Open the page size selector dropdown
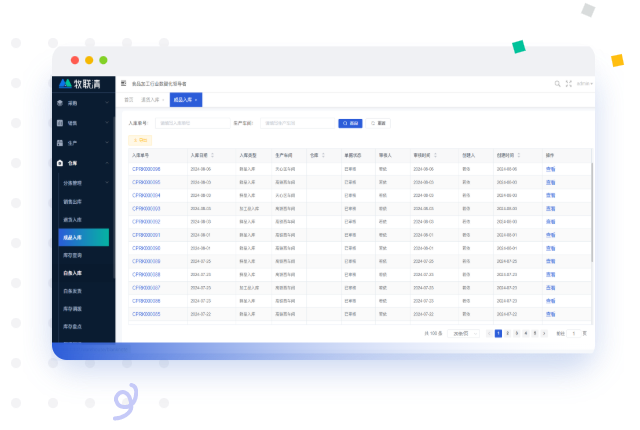 coord(464,333)
